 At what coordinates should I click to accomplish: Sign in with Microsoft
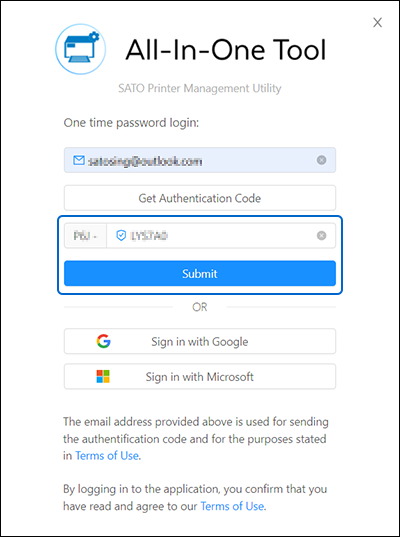click(x=200, y=376)
